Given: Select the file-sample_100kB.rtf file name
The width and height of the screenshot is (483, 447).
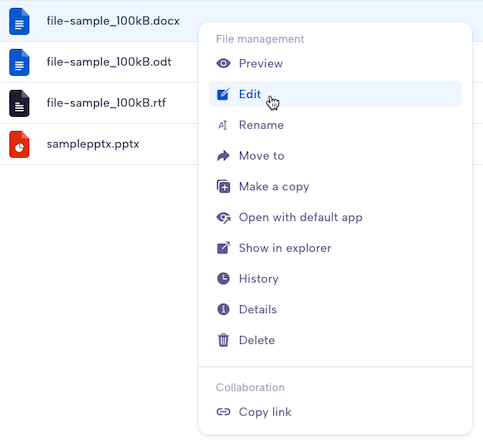Looking at the screenshot, I should [106, 103].
